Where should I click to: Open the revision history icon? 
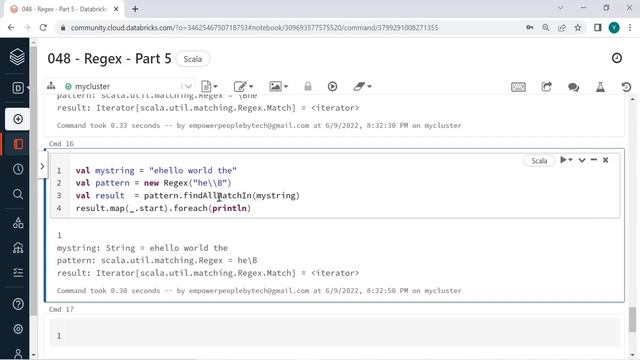coord(626,87)
